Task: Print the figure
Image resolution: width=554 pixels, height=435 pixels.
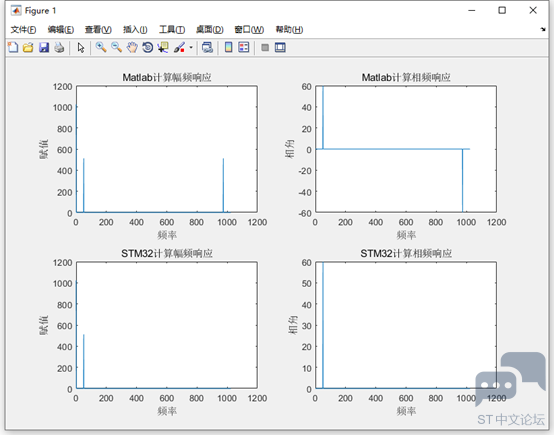Action: coord(59,47)
